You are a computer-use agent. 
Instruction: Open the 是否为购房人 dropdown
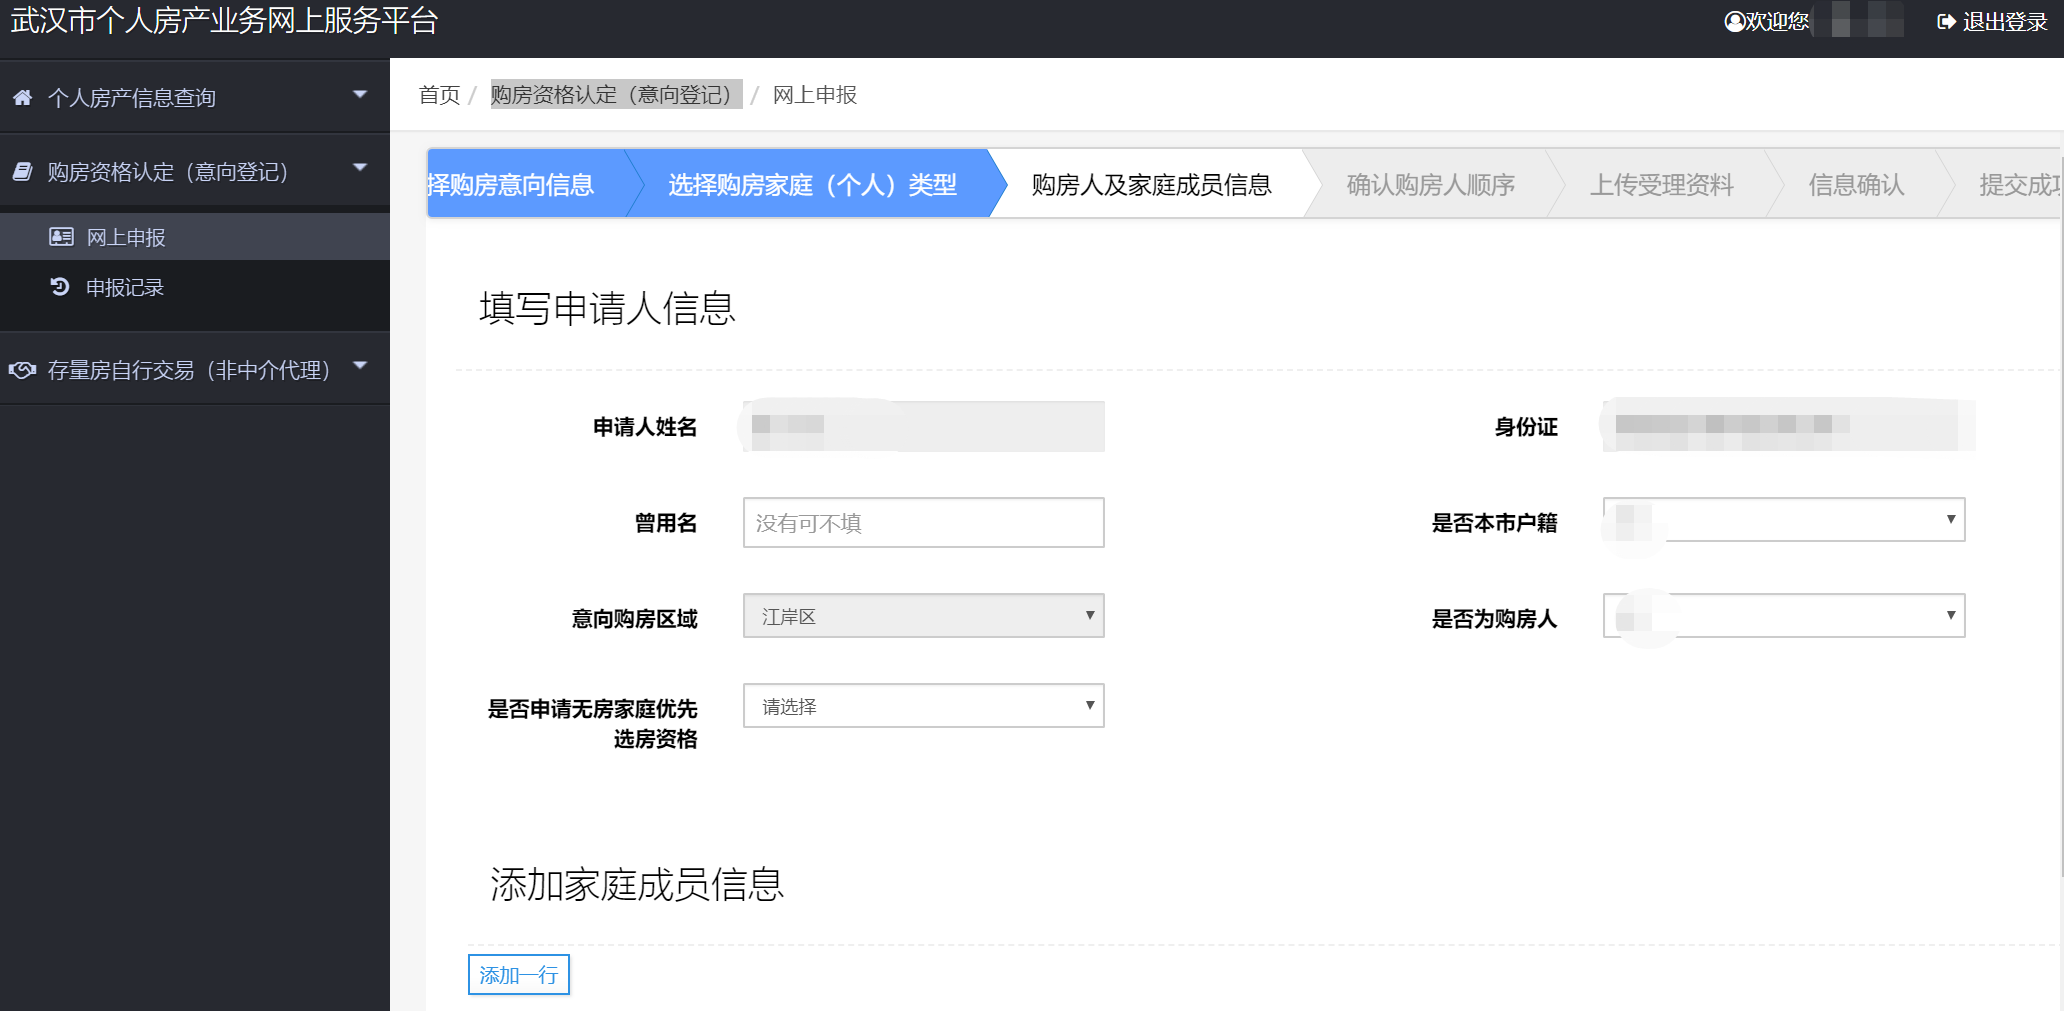pos(1783,616)
